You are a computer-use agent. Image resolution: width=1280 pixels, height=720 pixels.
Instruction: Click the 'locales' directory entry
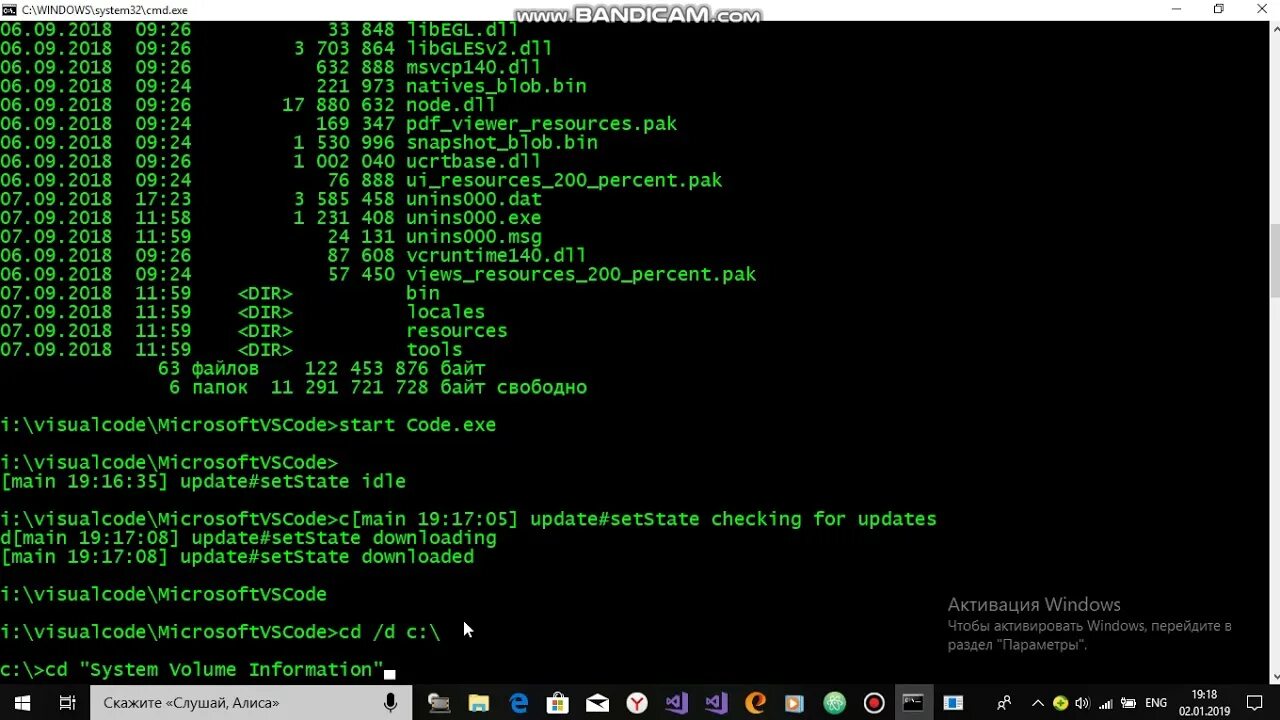[x=445, y=312]
